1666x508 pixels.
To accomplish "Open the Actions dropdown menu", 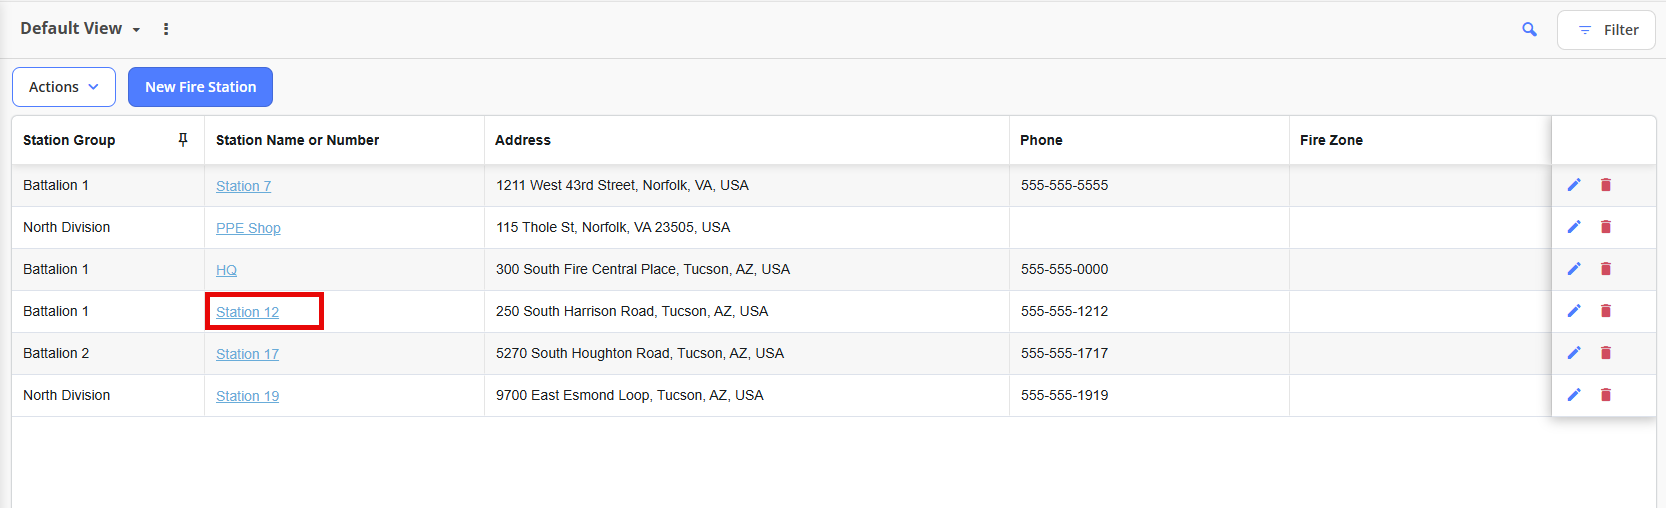I will [64, 87].
